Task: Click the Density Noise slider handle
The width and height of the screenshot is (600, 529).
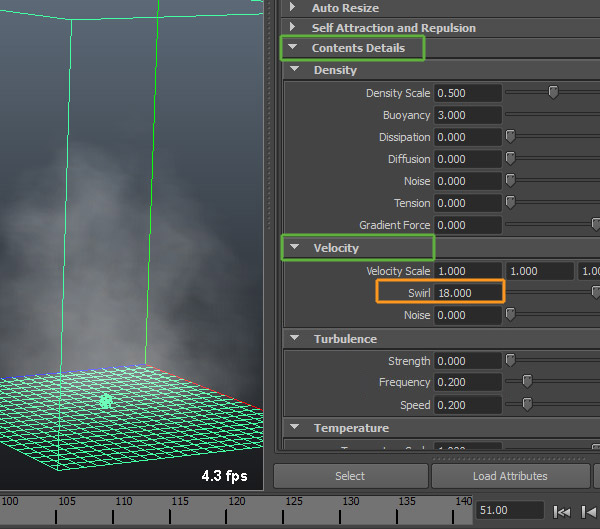Action: tap(510, 180)
